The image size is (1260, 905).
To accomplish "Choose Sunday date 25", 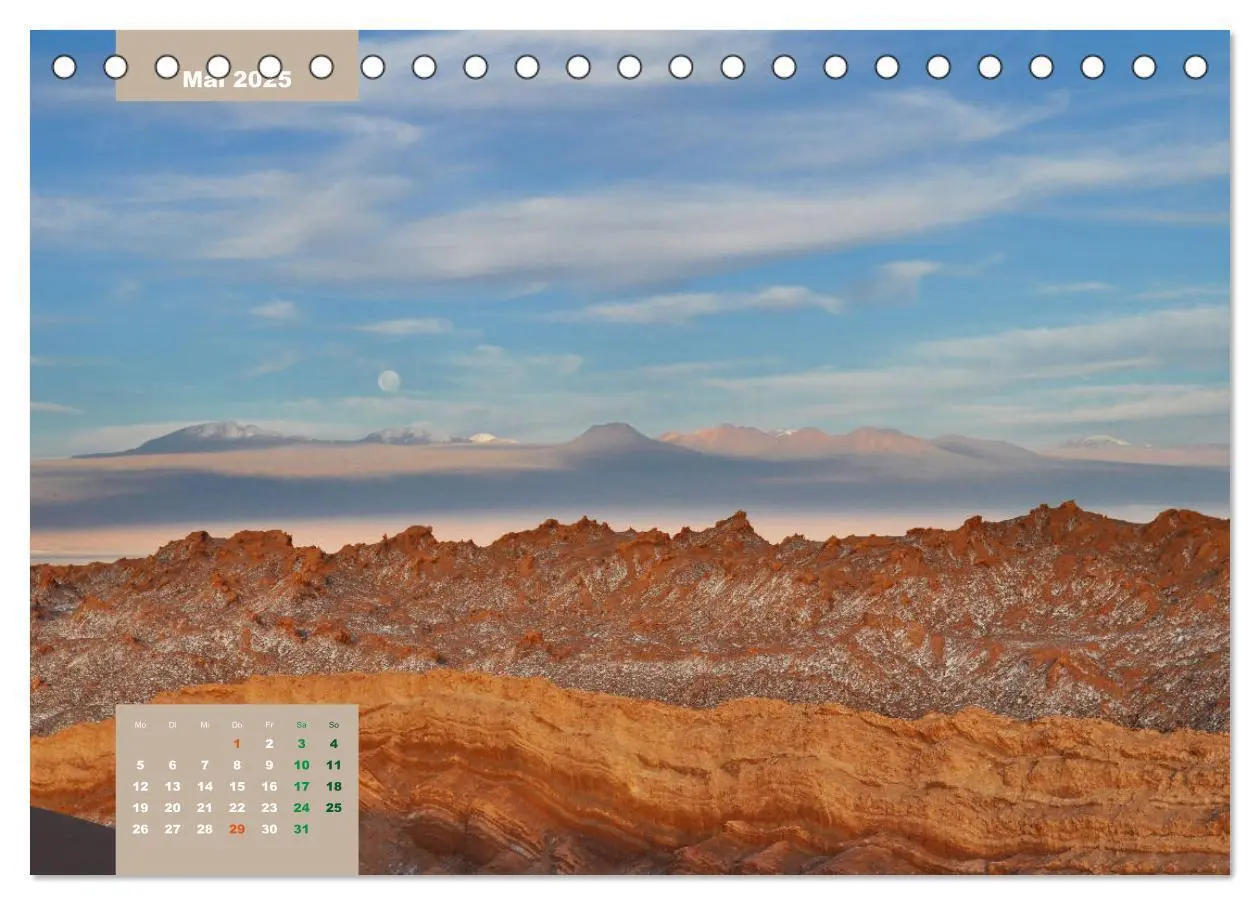I will [x=334, y=808].
